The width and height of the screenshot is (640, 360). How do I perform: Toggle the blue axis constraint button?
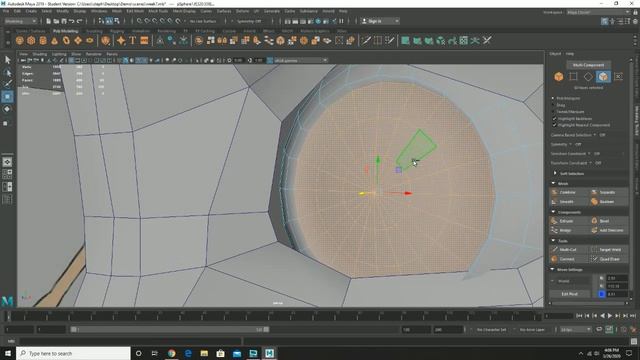601,293
